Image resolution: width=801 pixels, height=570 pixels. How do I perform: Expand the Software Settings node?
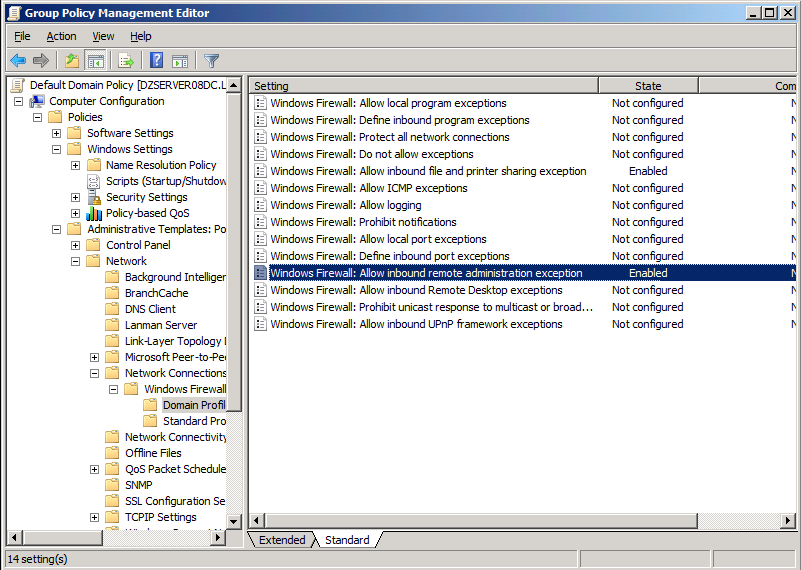click(56, 133)
